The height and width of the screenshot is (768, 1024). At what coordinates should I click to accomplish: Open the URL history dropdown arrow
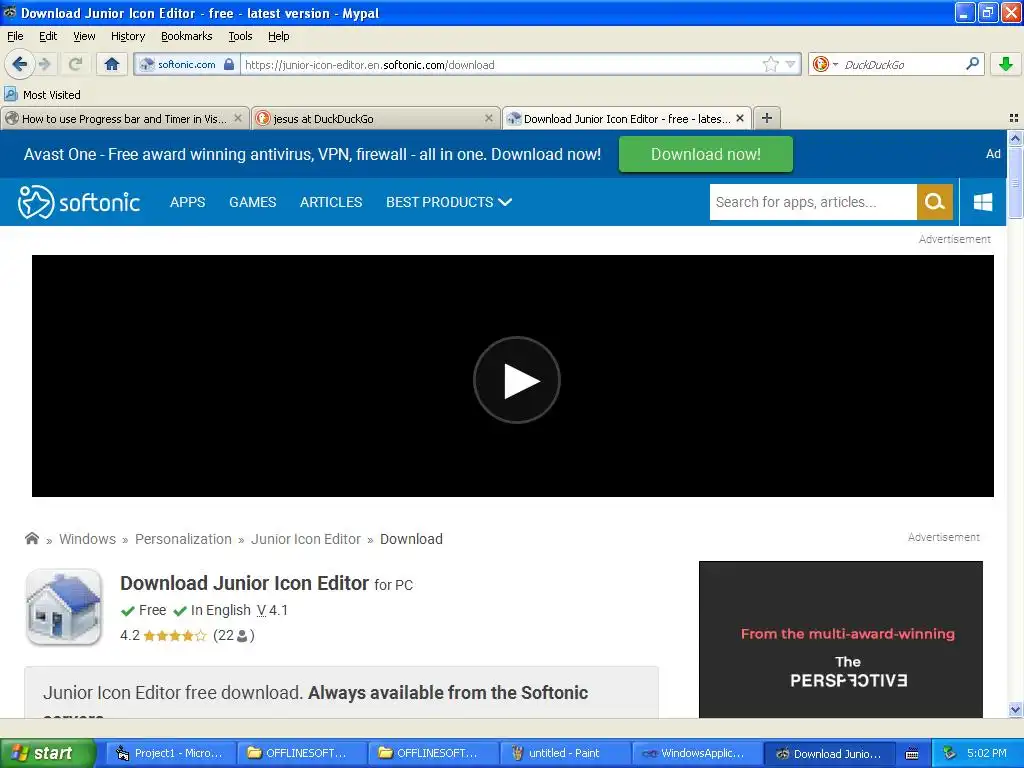pyautogui.click(x=790, y=64)
